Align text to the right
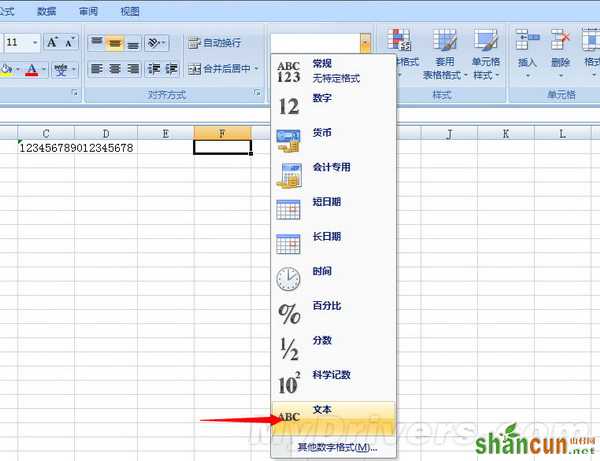Screen dimensions: 600x461 pyautogui.click(x=133, y=69)
